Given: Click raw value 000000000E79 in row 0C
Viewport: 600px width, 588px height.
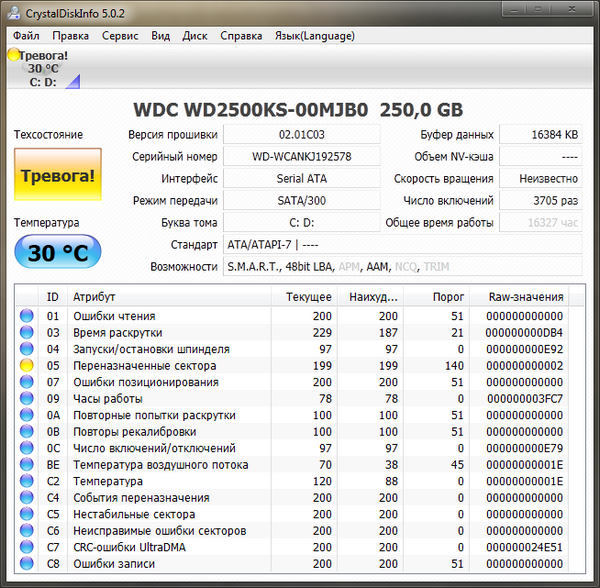Looking at the screenshot, I should pyautogui.click(x=525, y=448).
